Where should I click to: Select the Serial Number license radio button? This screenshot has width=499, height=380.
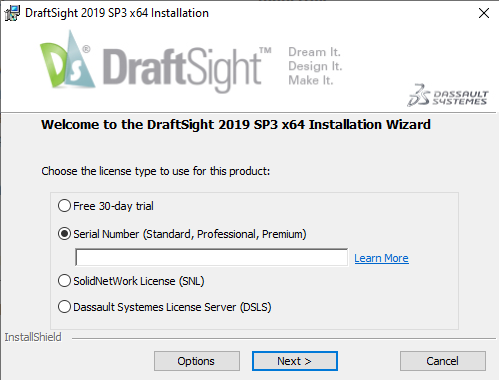pyautogui.click(x=64, y=234)
